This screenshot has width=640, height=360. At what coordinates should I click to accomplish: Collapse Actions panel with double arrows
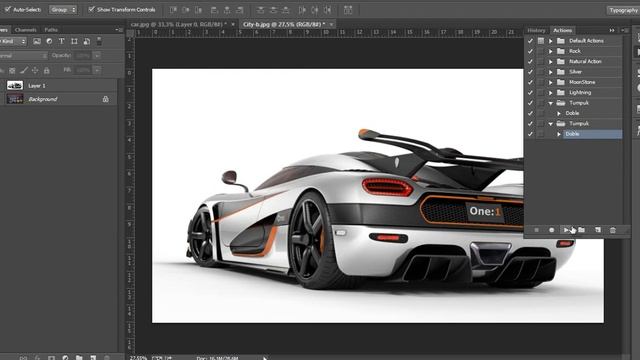[612, 30]
